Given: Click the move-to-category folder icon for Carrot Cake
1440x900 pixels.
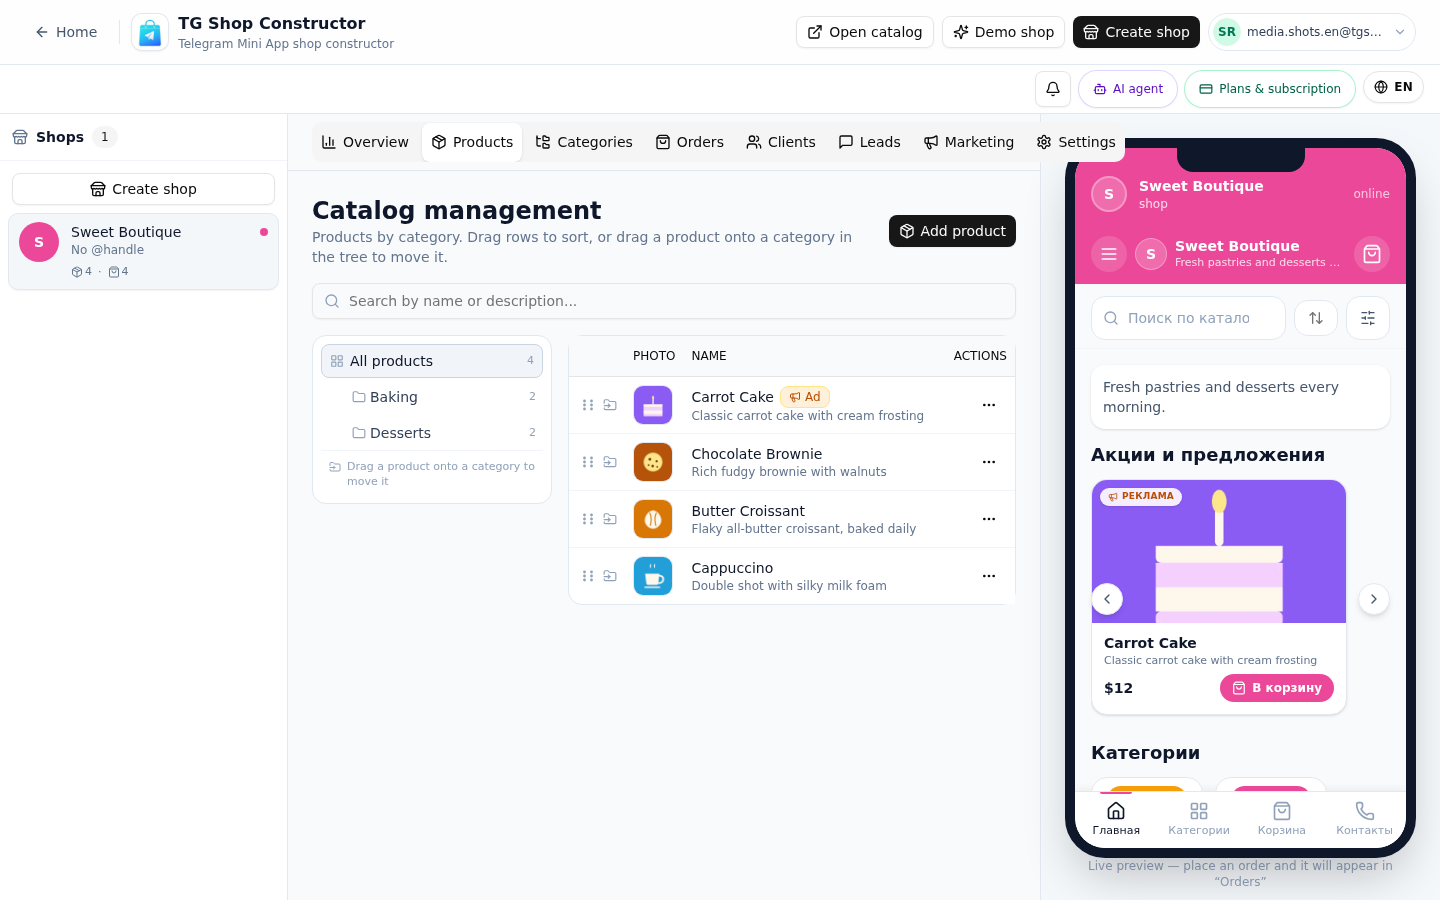Looking at the screenshot, I should (x=610, y=405).
